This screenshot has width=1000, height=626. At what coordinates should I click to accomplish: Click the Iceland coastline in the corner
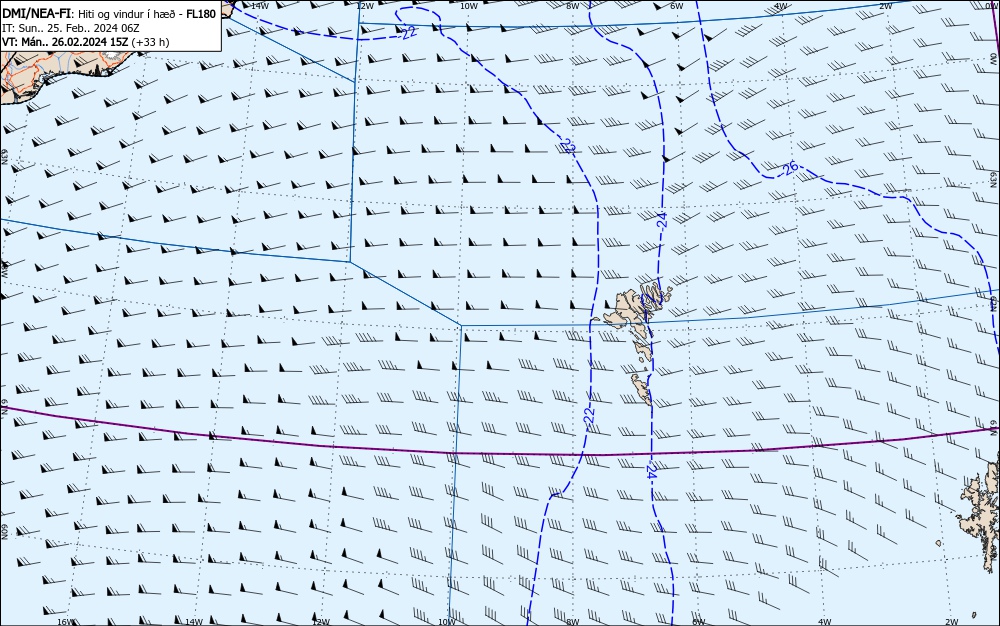click(51, 73)
